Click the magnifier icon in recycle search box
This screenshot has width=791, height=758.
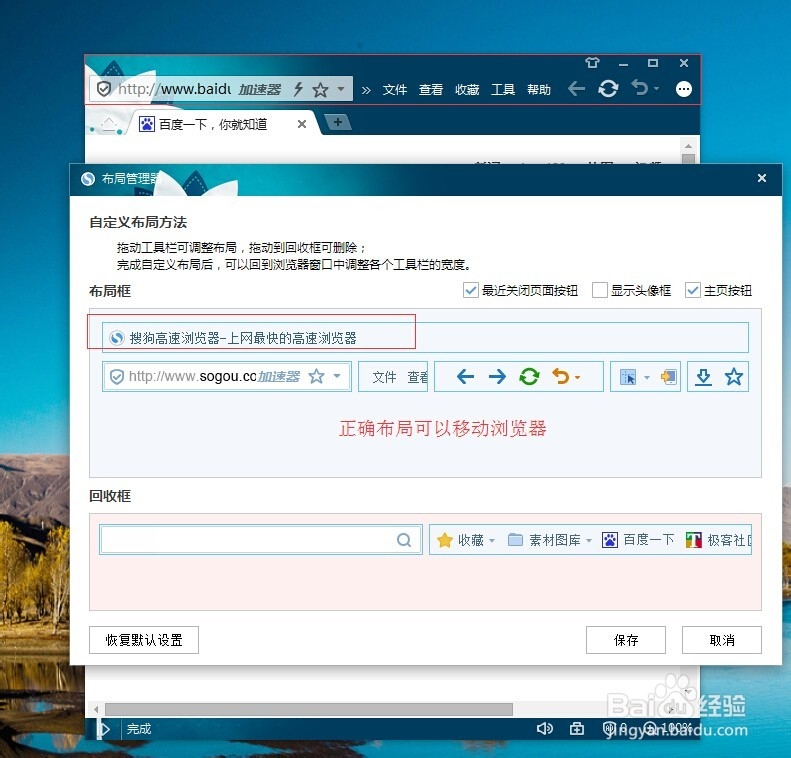point(404,540)
